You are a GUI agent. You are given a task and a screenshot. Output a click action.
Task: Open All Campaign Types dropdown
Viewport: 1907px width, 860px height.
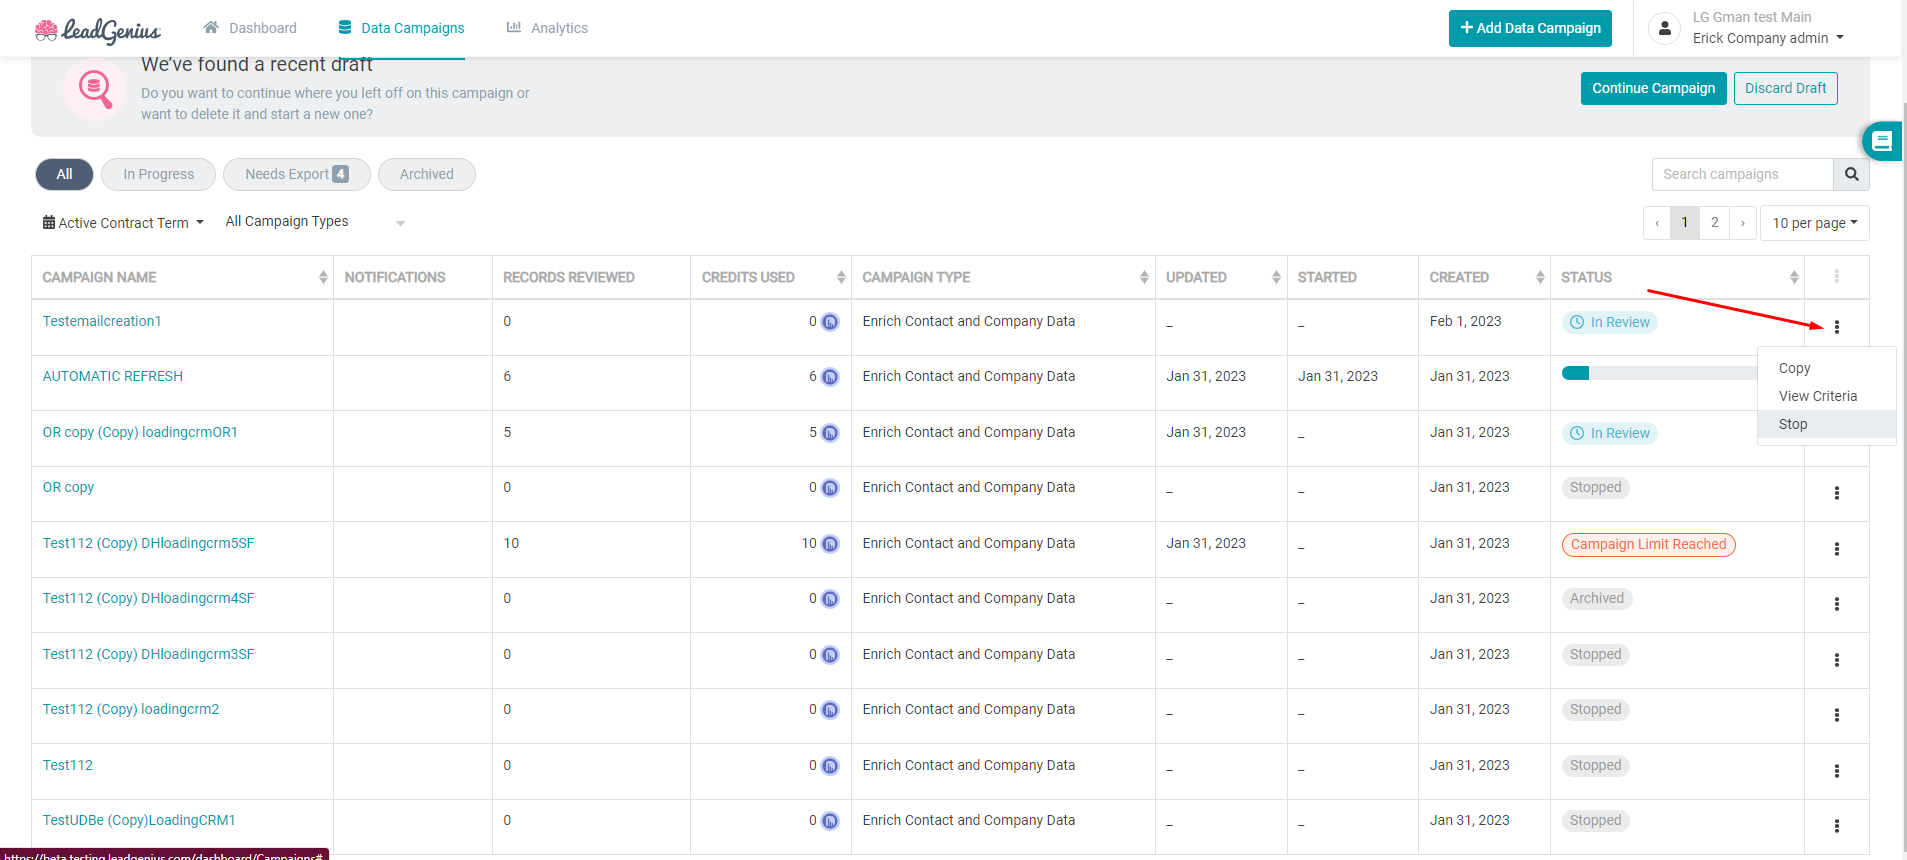315,222
